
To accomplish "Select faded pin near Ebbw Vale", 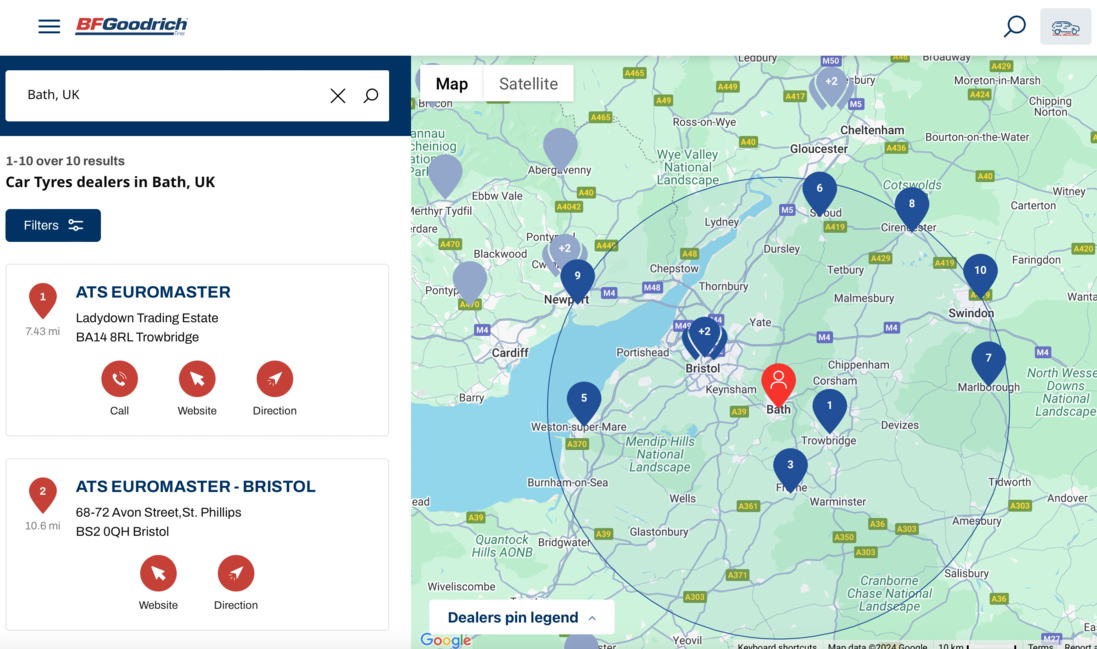I will click(x=446, y=174).
